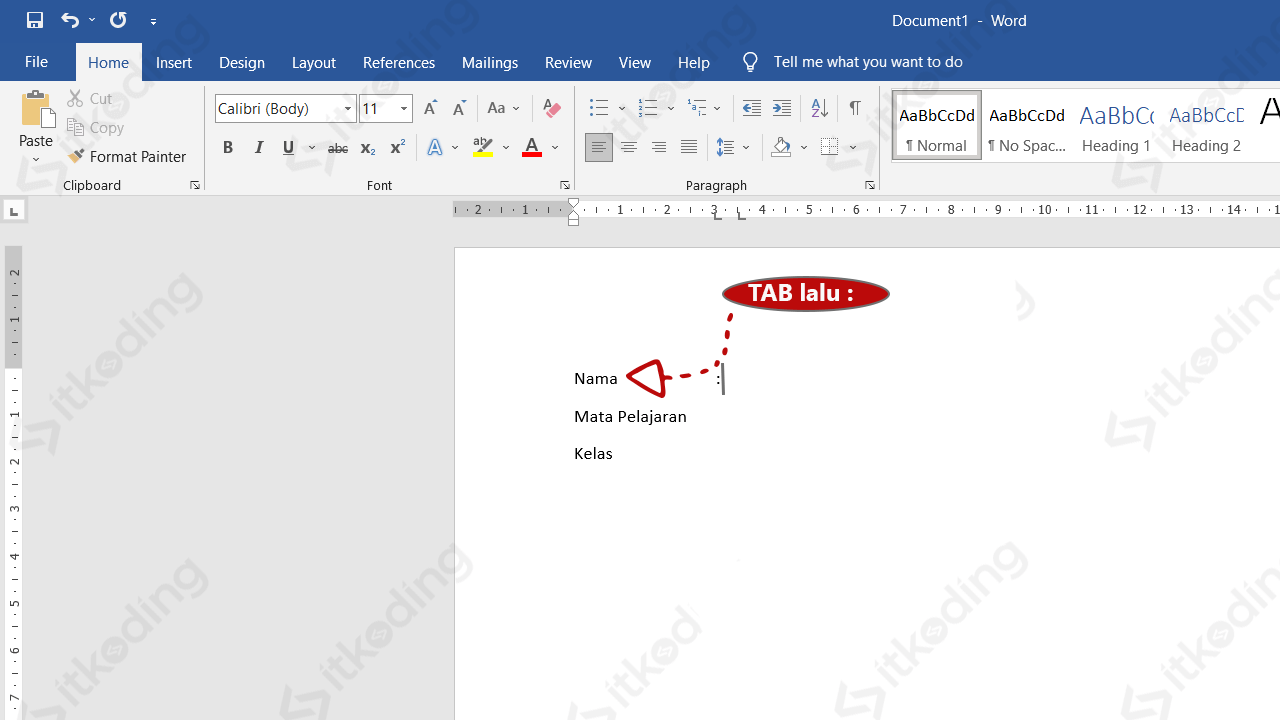This screenshot has height=720, width=1280.
Task: Switch to the Layout tab
Action: (x=313, y=62)
